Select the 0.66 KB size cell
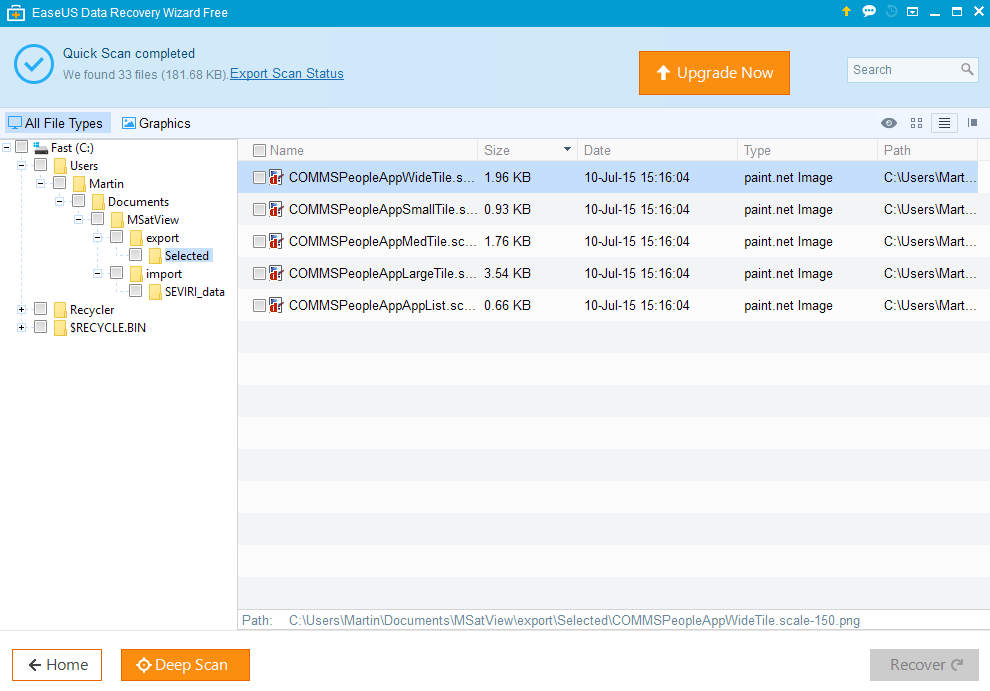 (x=508, y=306)
